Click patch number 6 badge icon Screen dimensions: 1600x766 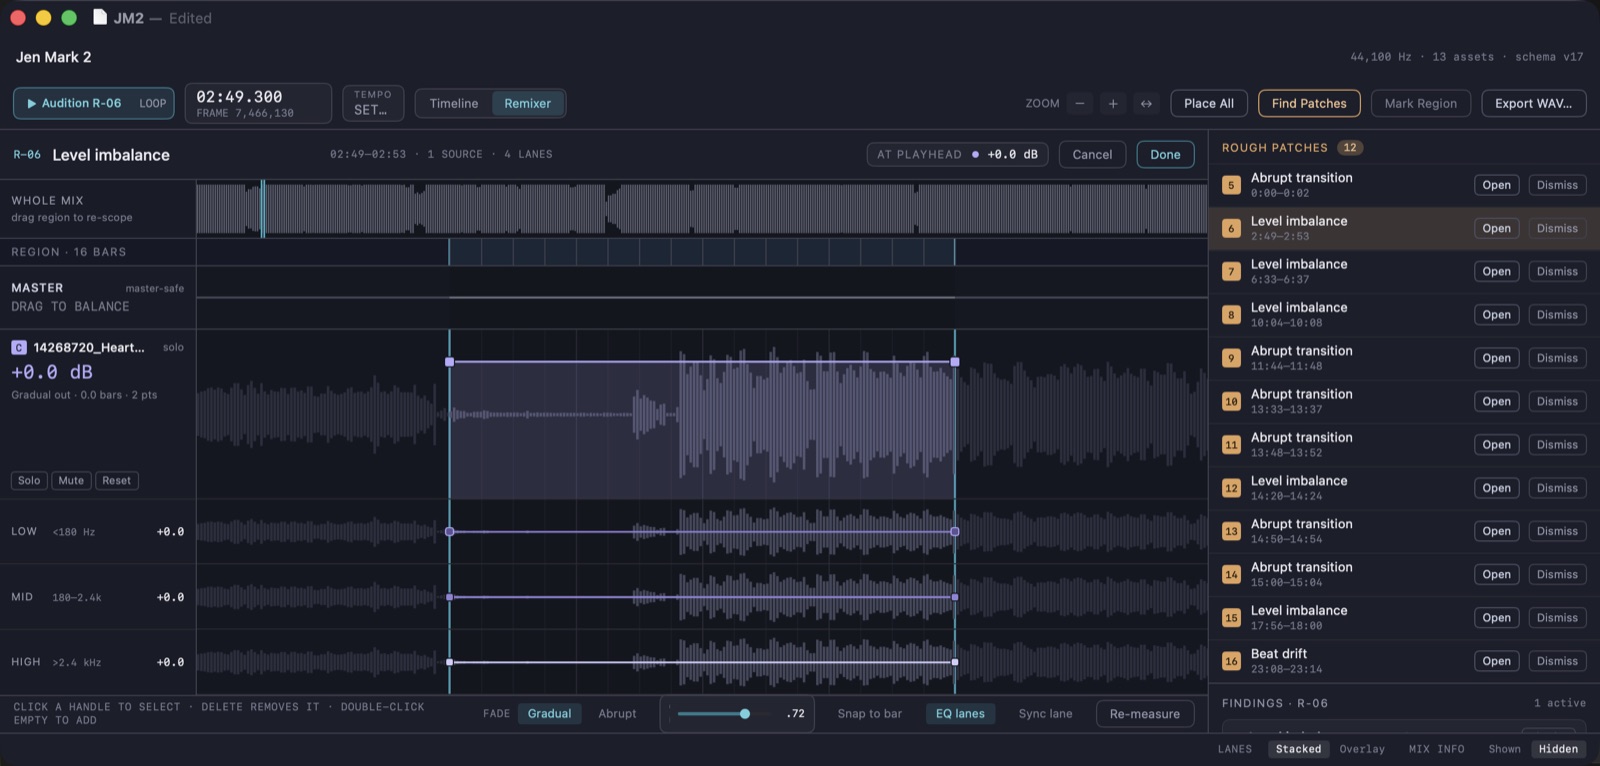click(1231, 228)
